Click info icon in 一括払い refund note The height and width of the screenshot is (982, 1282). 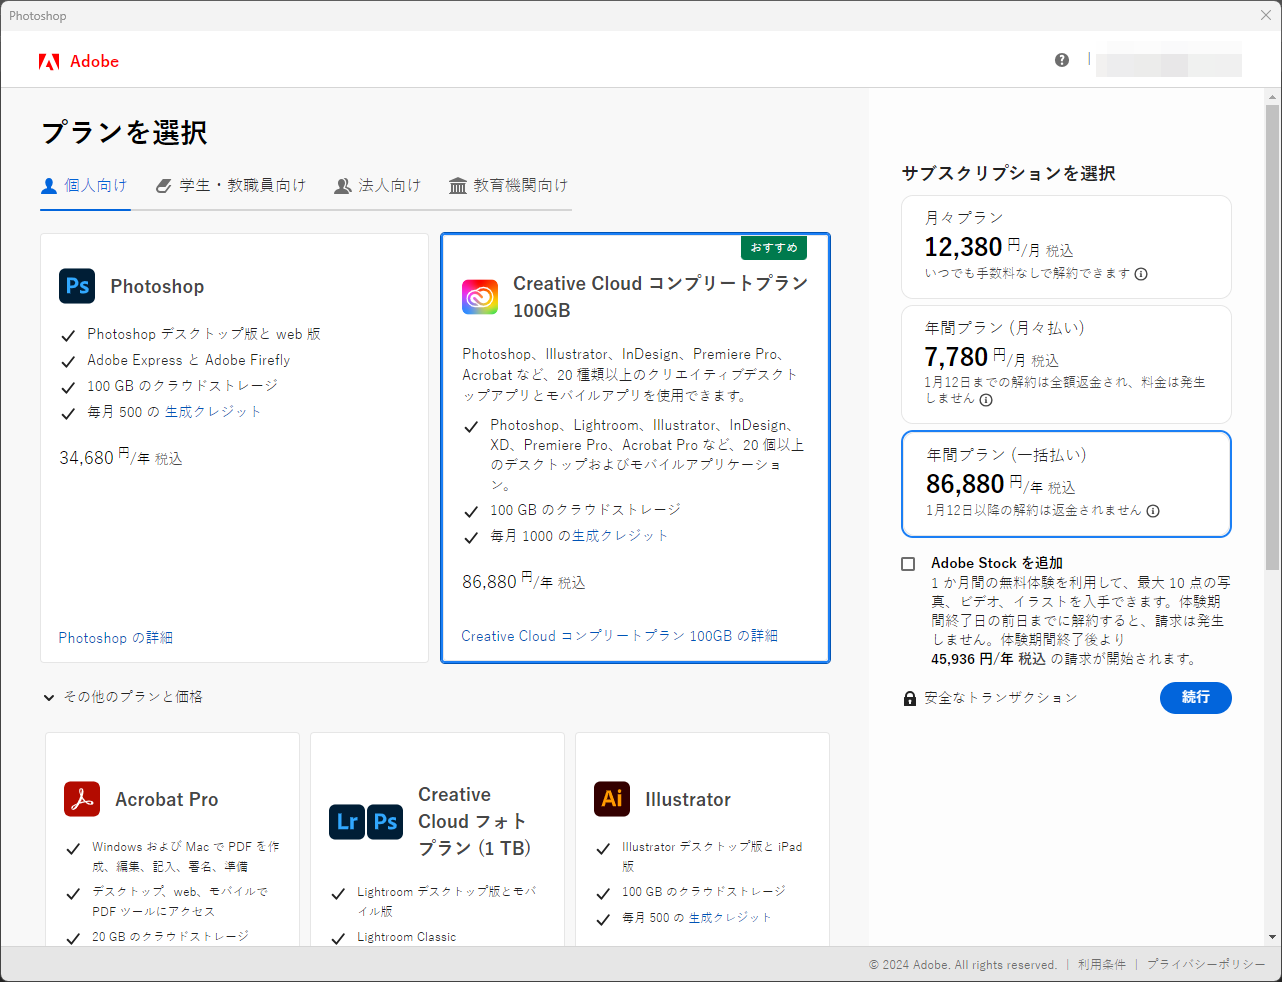pyautogui.click(x=1153, y=511)
